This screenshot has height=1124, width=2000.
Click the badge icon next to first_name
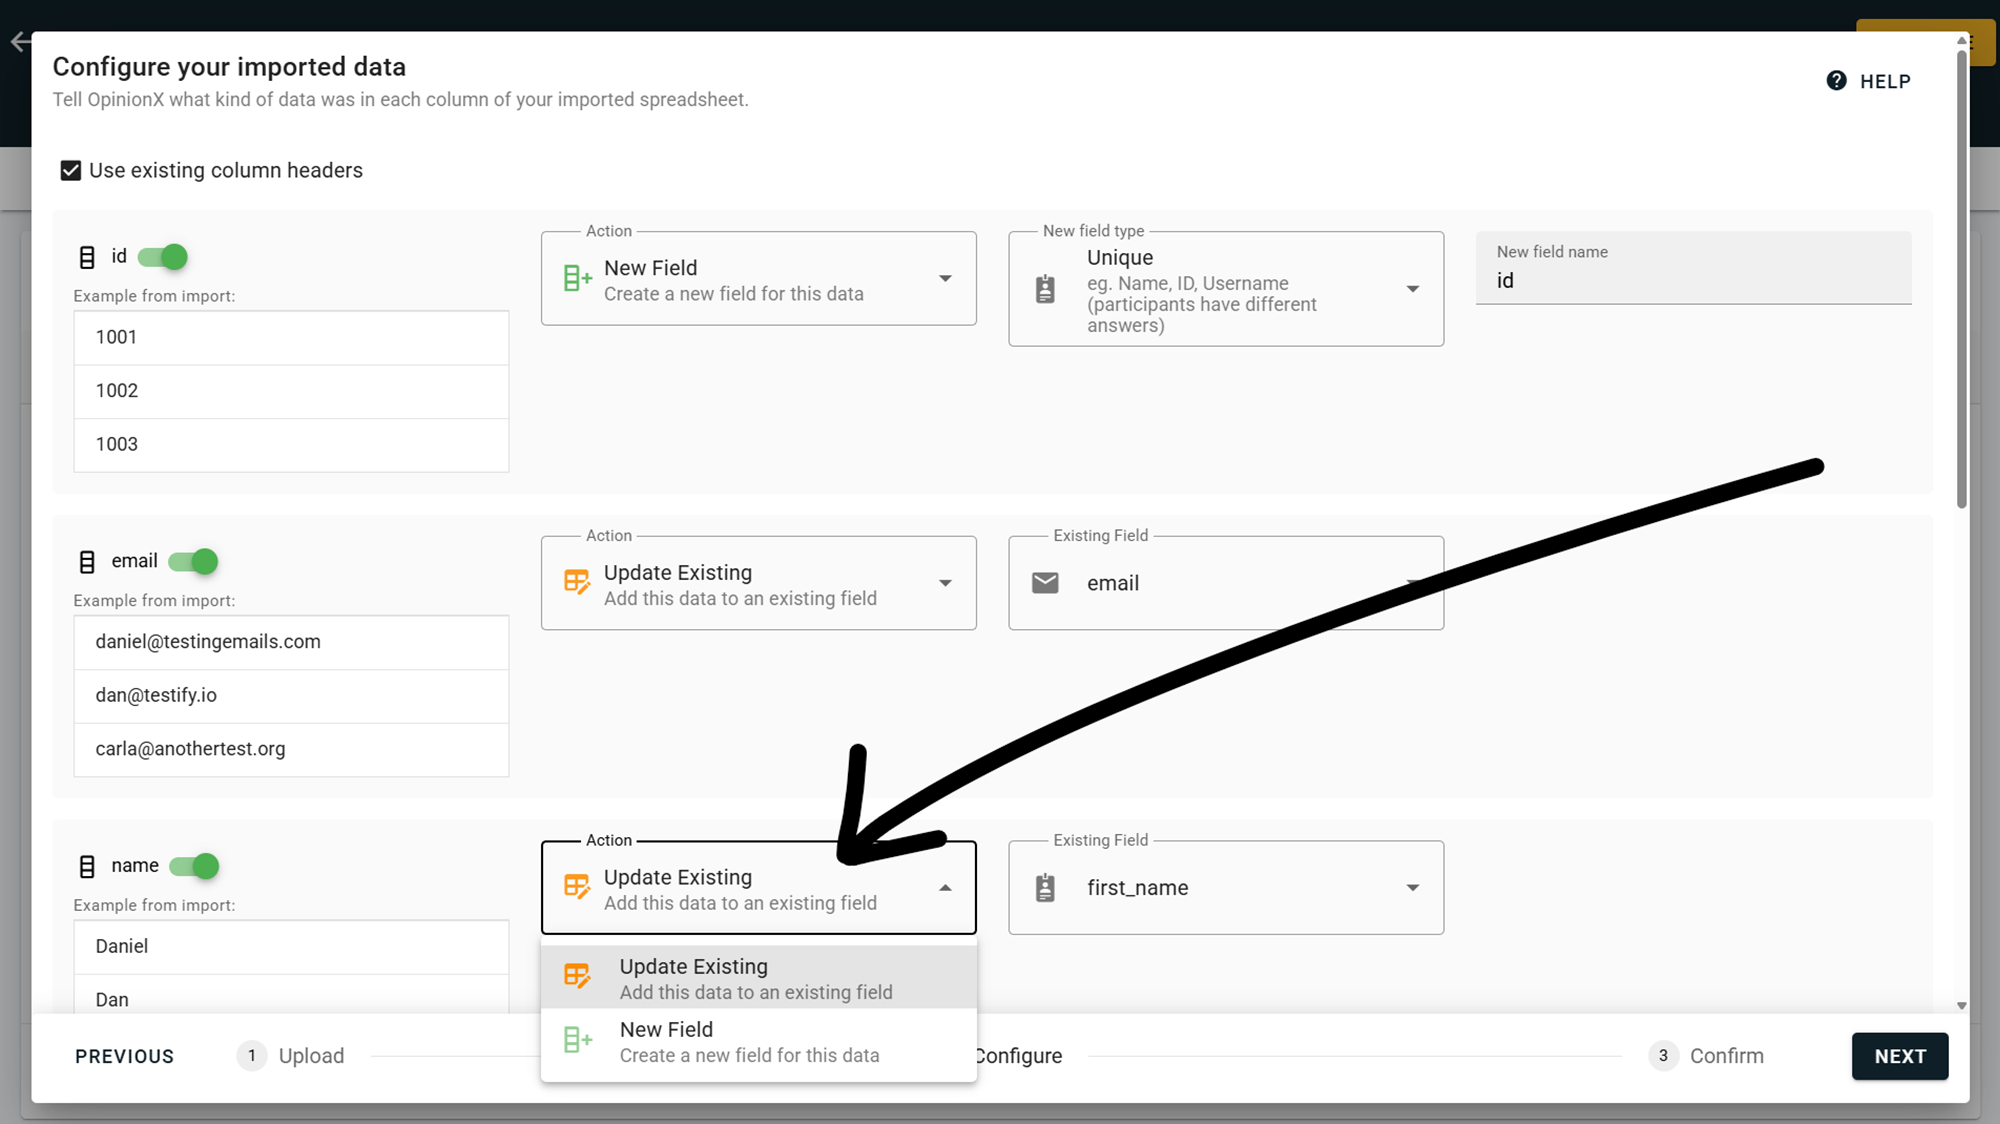[x=1045, y=888]
